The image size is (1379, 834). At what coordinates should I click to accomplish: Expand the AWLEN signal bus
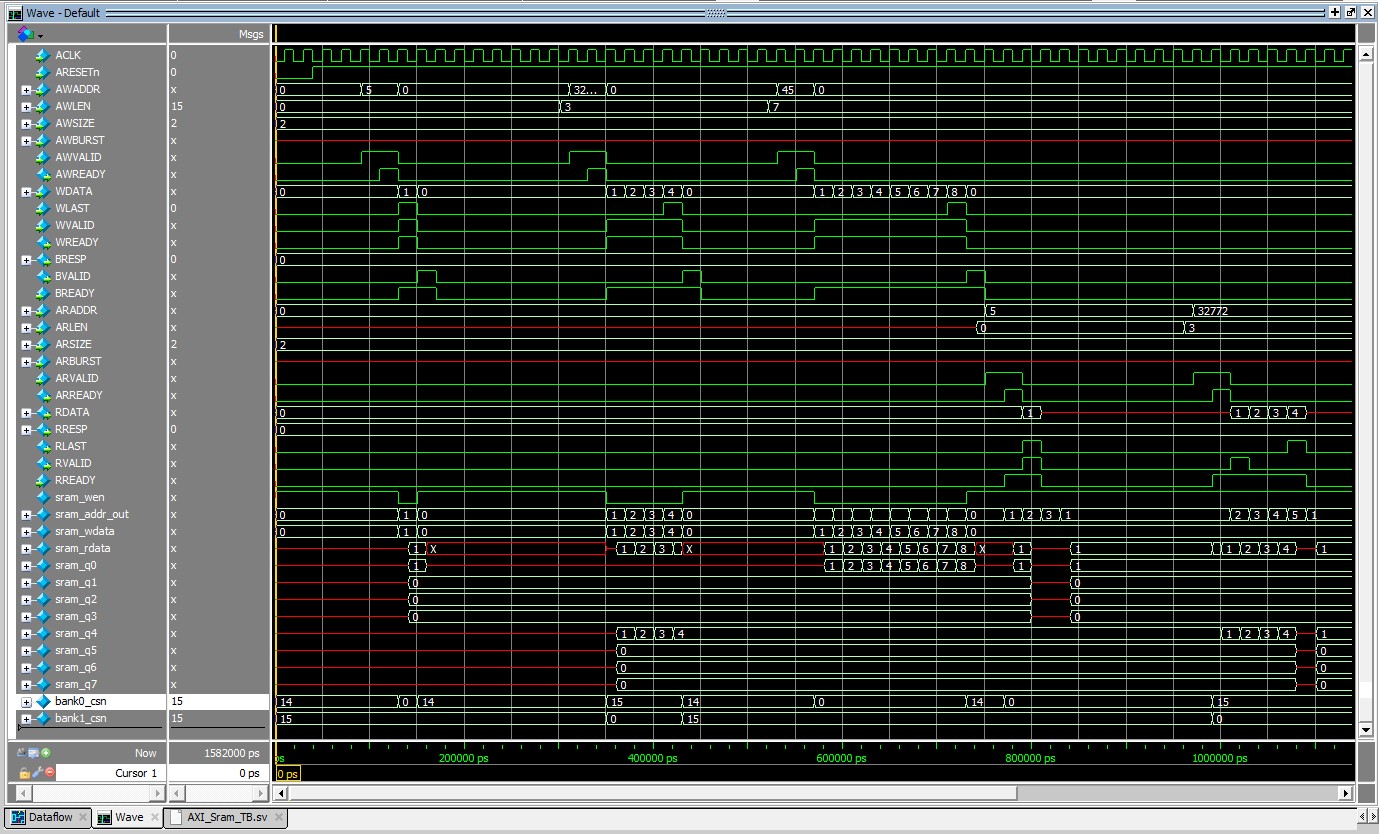(26, 107)
